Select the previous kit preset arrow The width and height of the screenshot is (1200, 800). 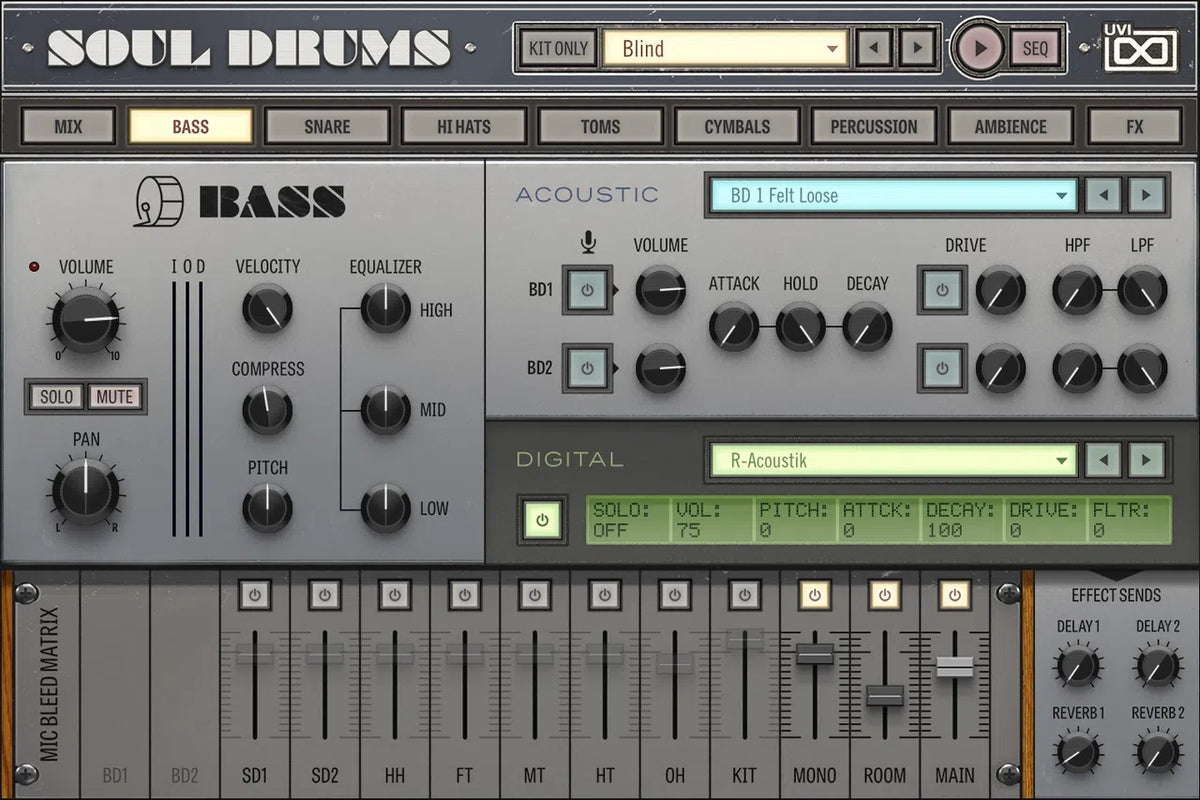875,48
